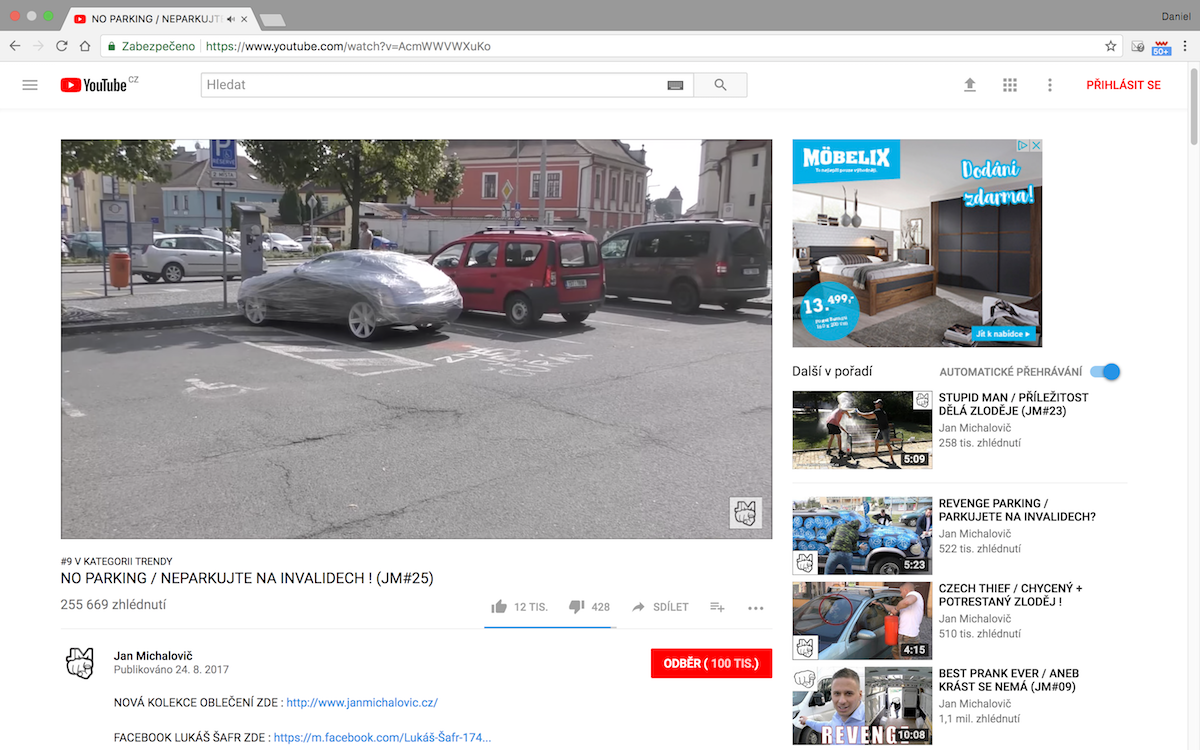Open the YouTube hamburger guide menu
Viewport: 1200px width, 750px height.
pyautogui.click(x=30, y=85)
